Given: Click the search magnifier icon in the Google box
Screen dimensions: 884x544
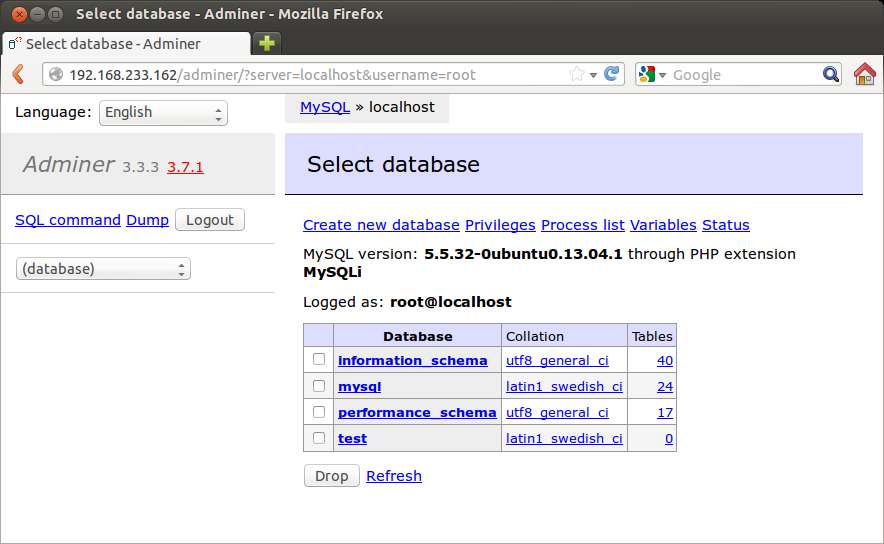Looking at the screenshot, I should pyautogui.click(x=830, y=74).
